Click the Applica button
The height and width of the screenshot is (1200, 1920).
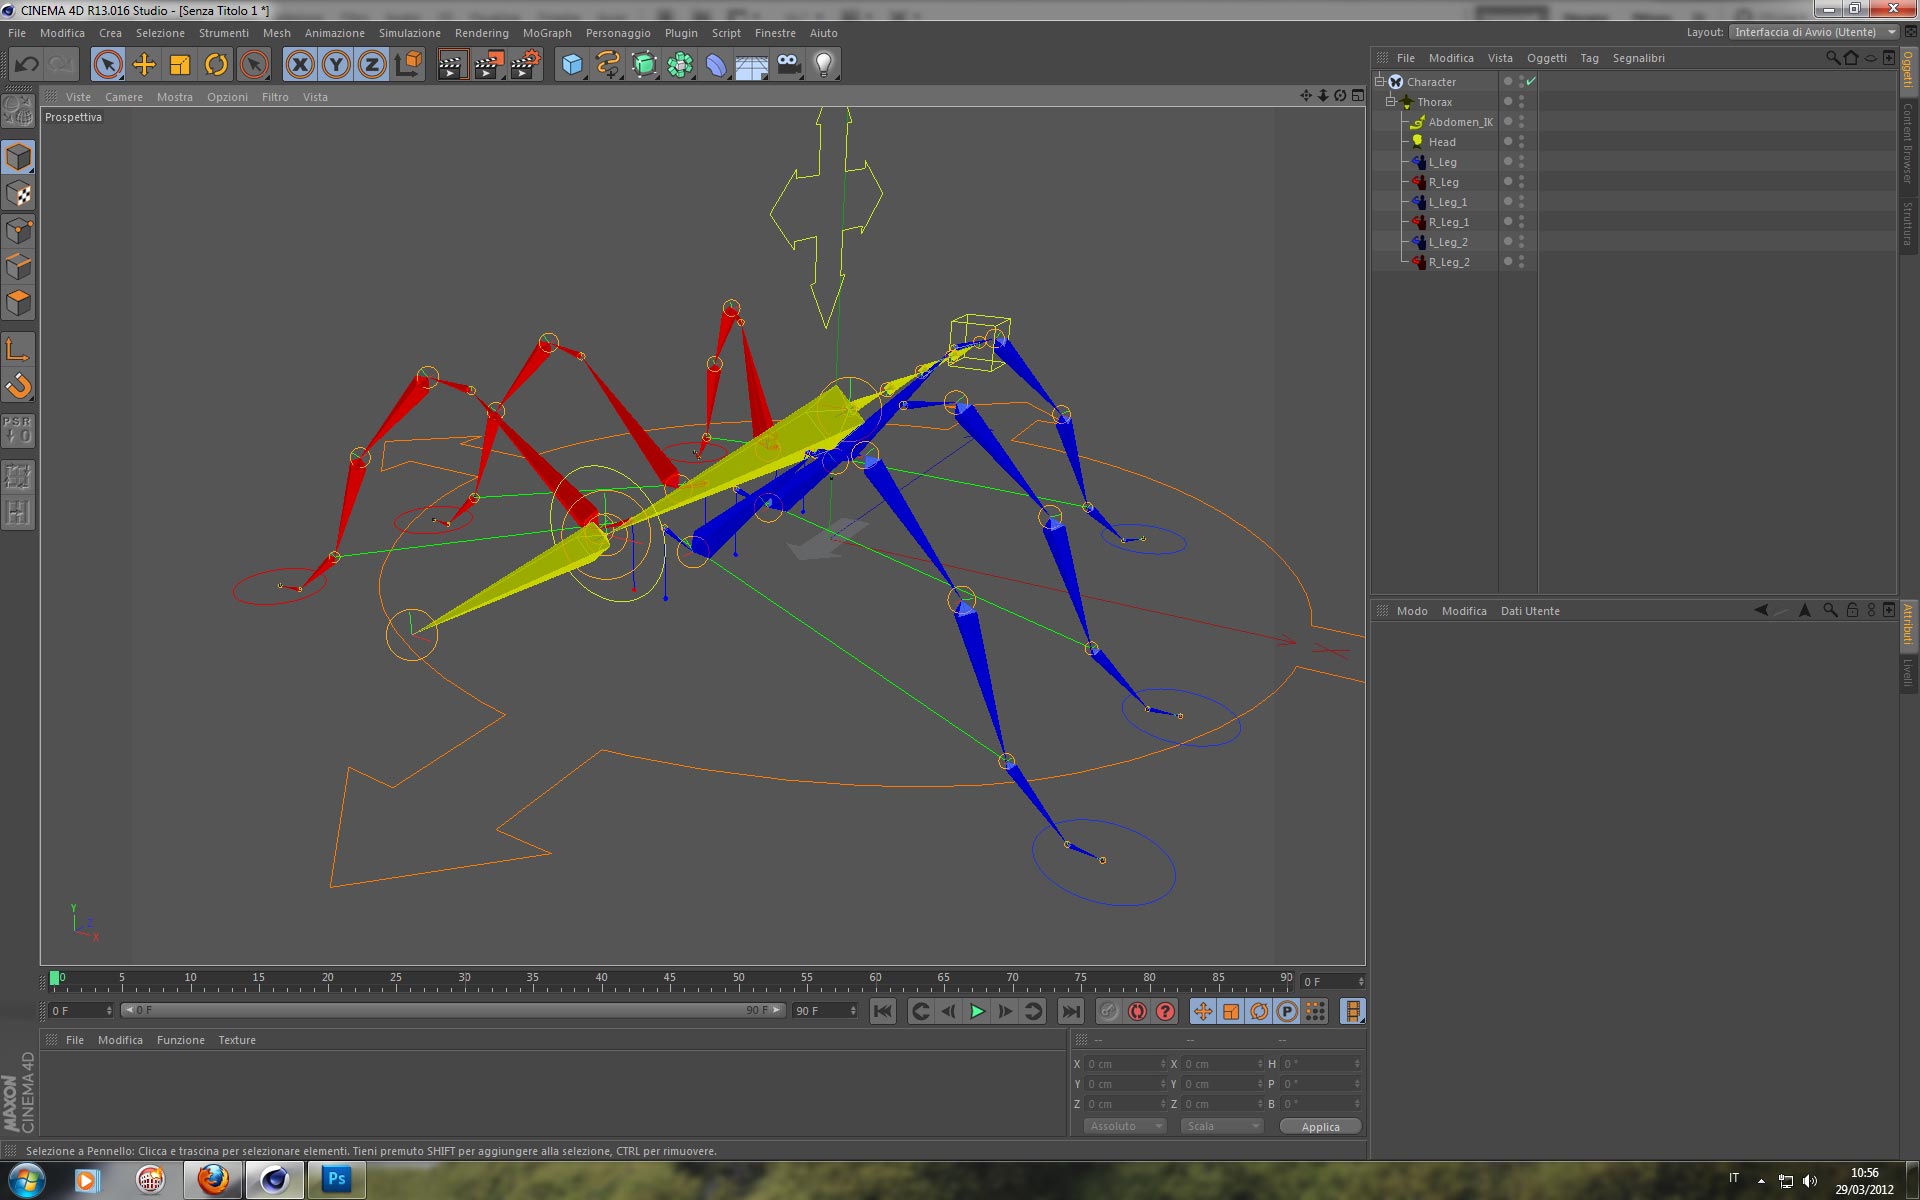click(x=1320, y=1126)
